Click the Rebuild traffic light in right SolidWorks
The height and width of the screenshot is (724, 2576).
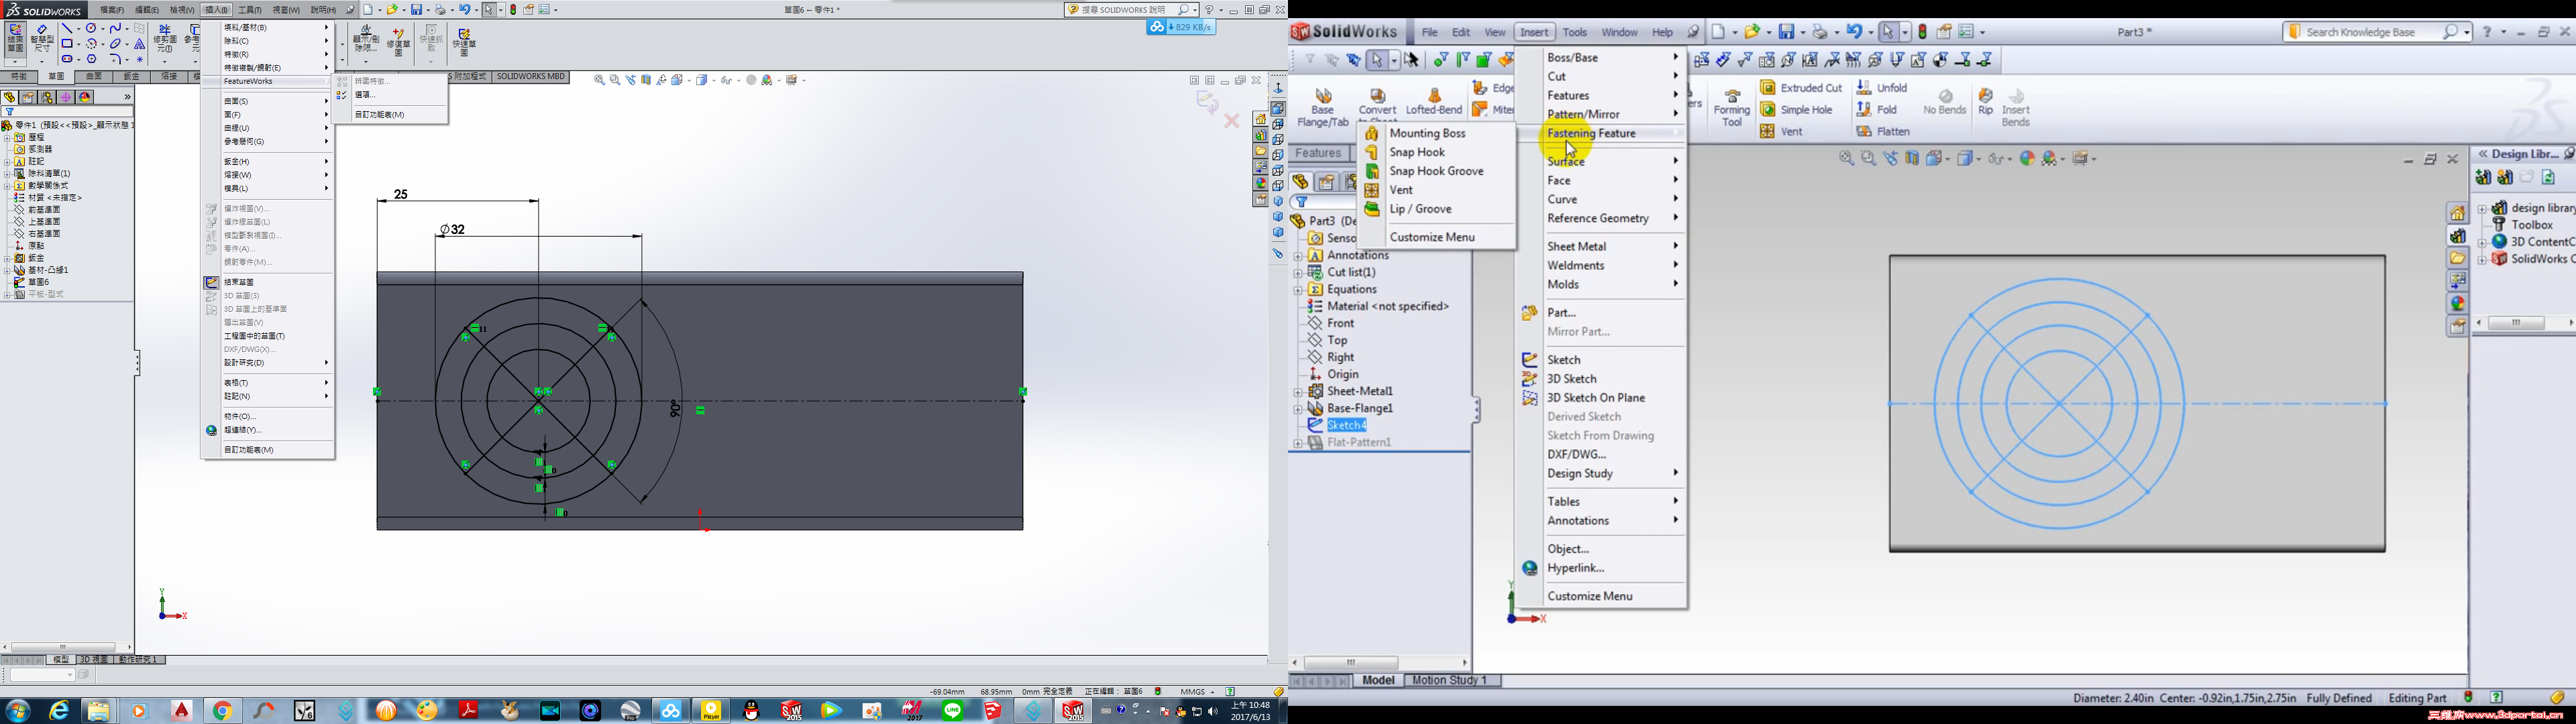1922,32
